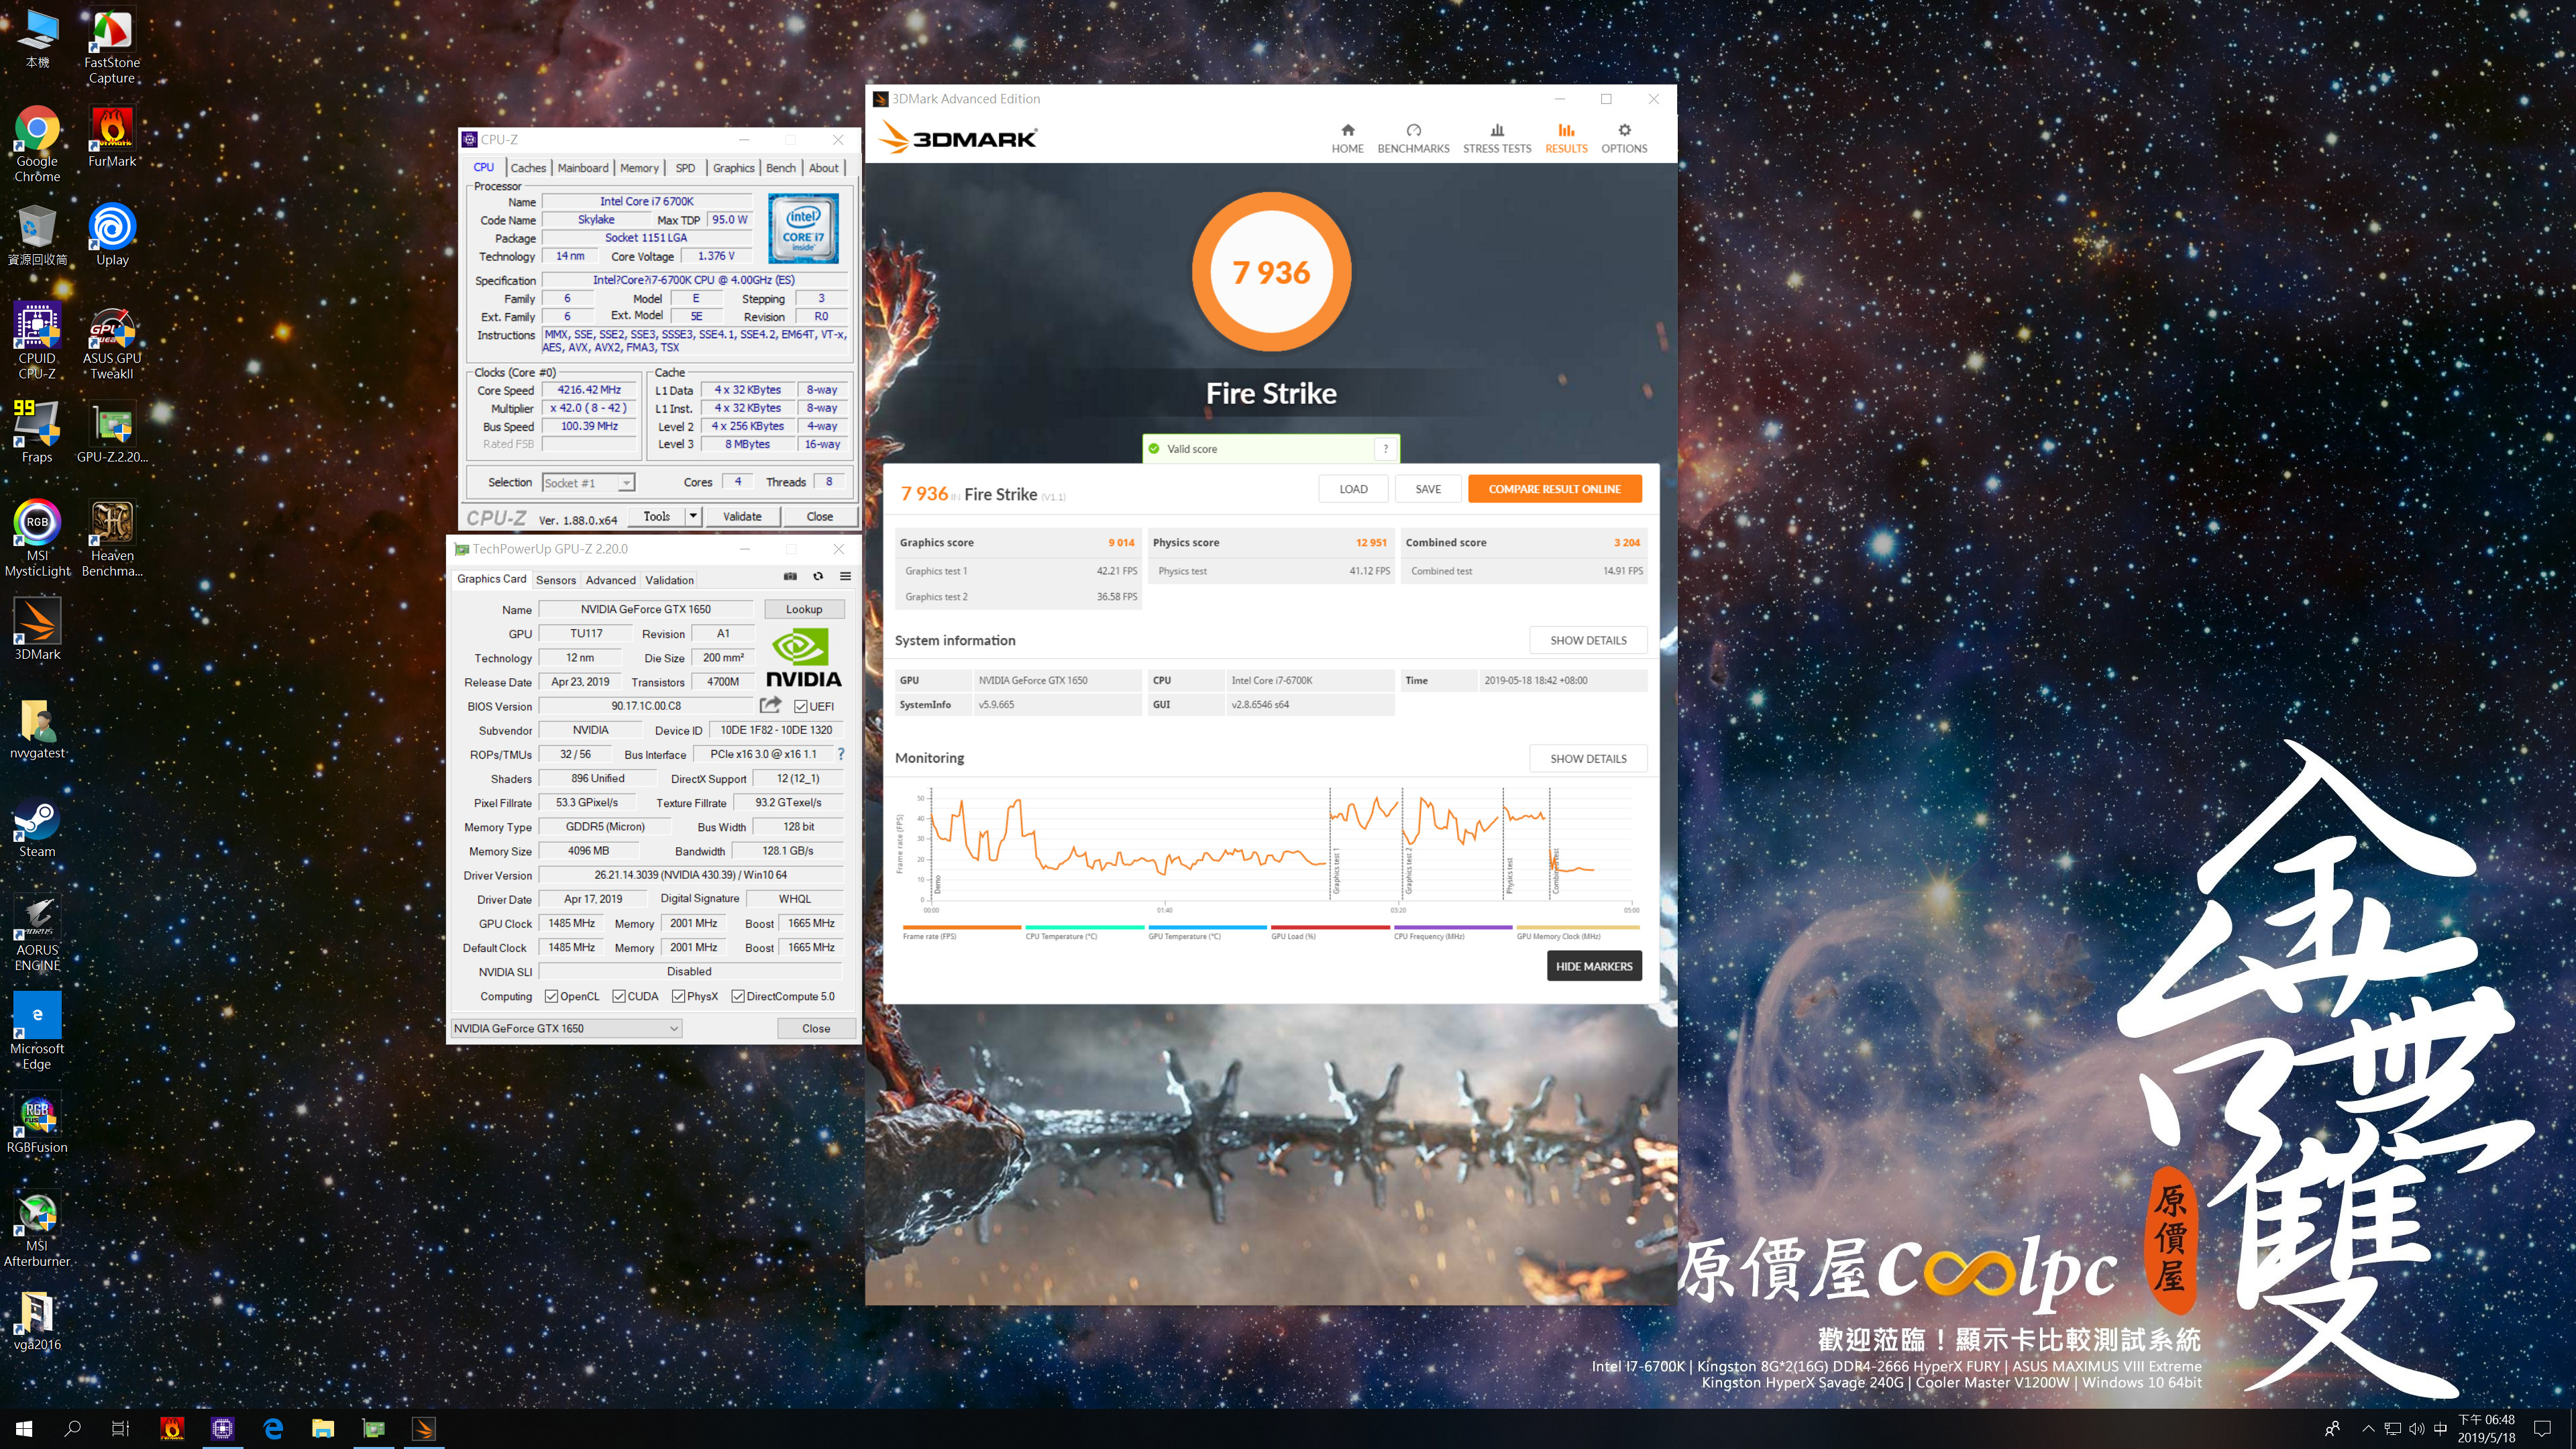Viewport: 2576px width, 1449px height.
Task: Launch FurMark desktop icon
Action: (x=112, y=137)
